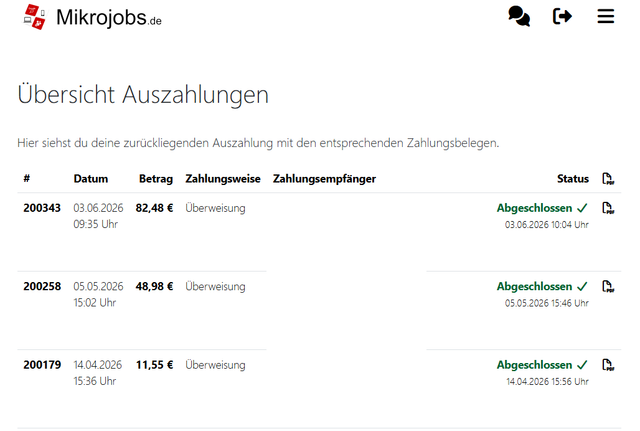Click the Status column header
This screenshot has width=640, height=431.
(573, 179)
